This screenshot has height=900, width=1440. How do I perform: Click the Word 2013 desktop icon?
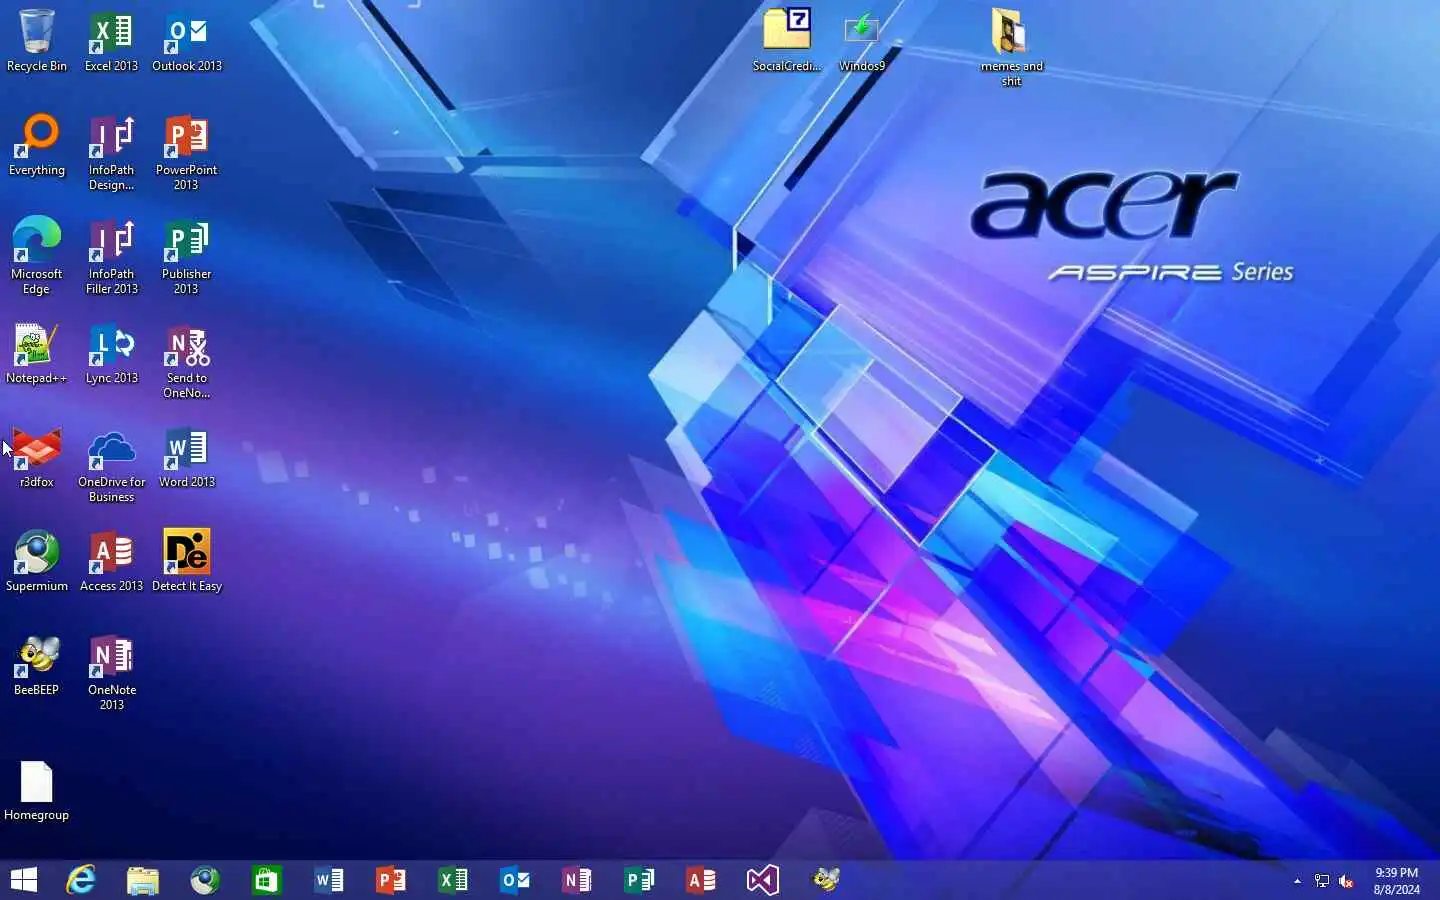click(x=187, y=458)
